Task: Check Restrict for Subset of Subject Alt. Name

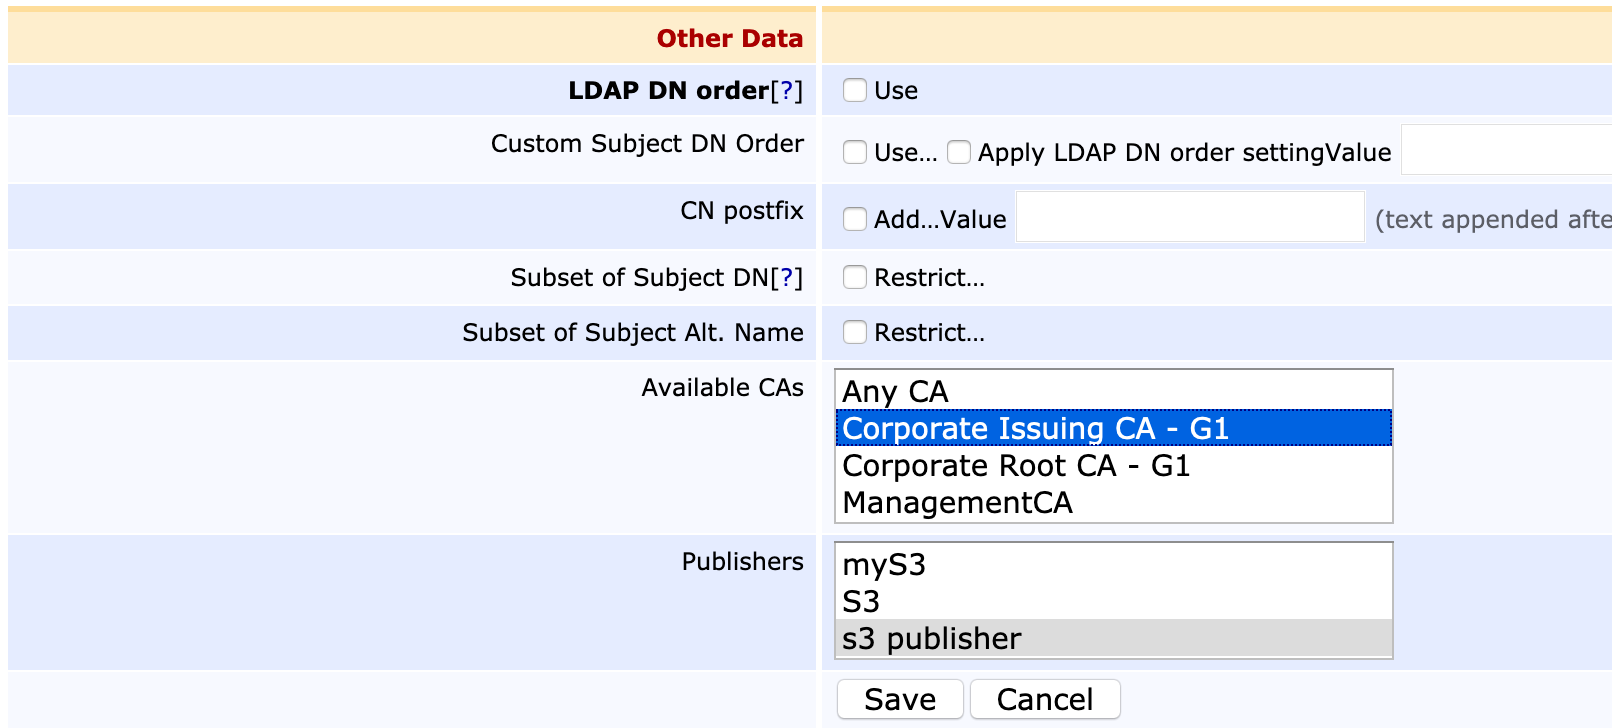Action: pyautogui.click(x=854, y=332)
